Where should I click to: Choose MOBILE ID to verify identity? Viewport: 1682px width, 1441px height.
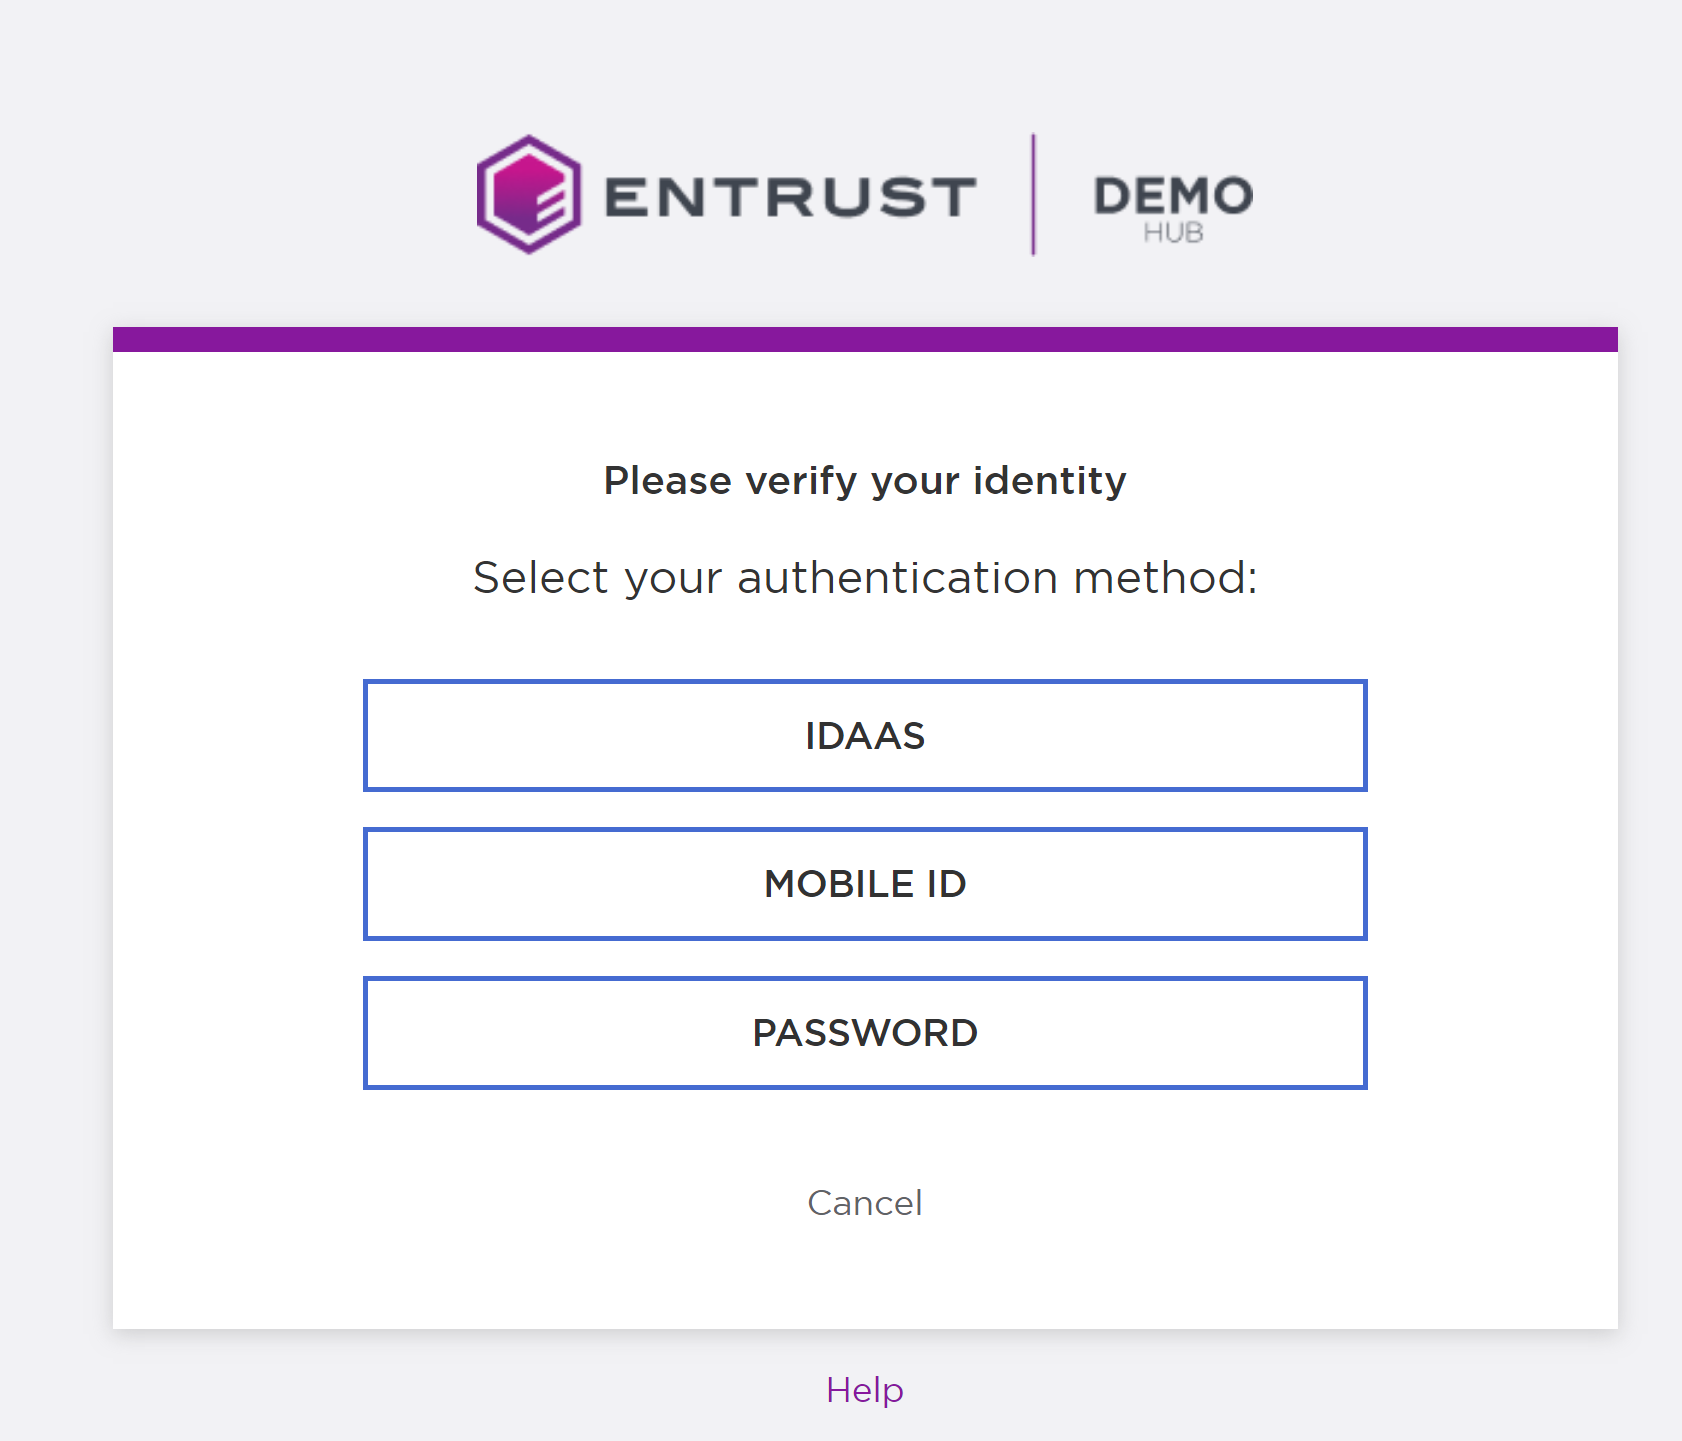coord(865,884)
